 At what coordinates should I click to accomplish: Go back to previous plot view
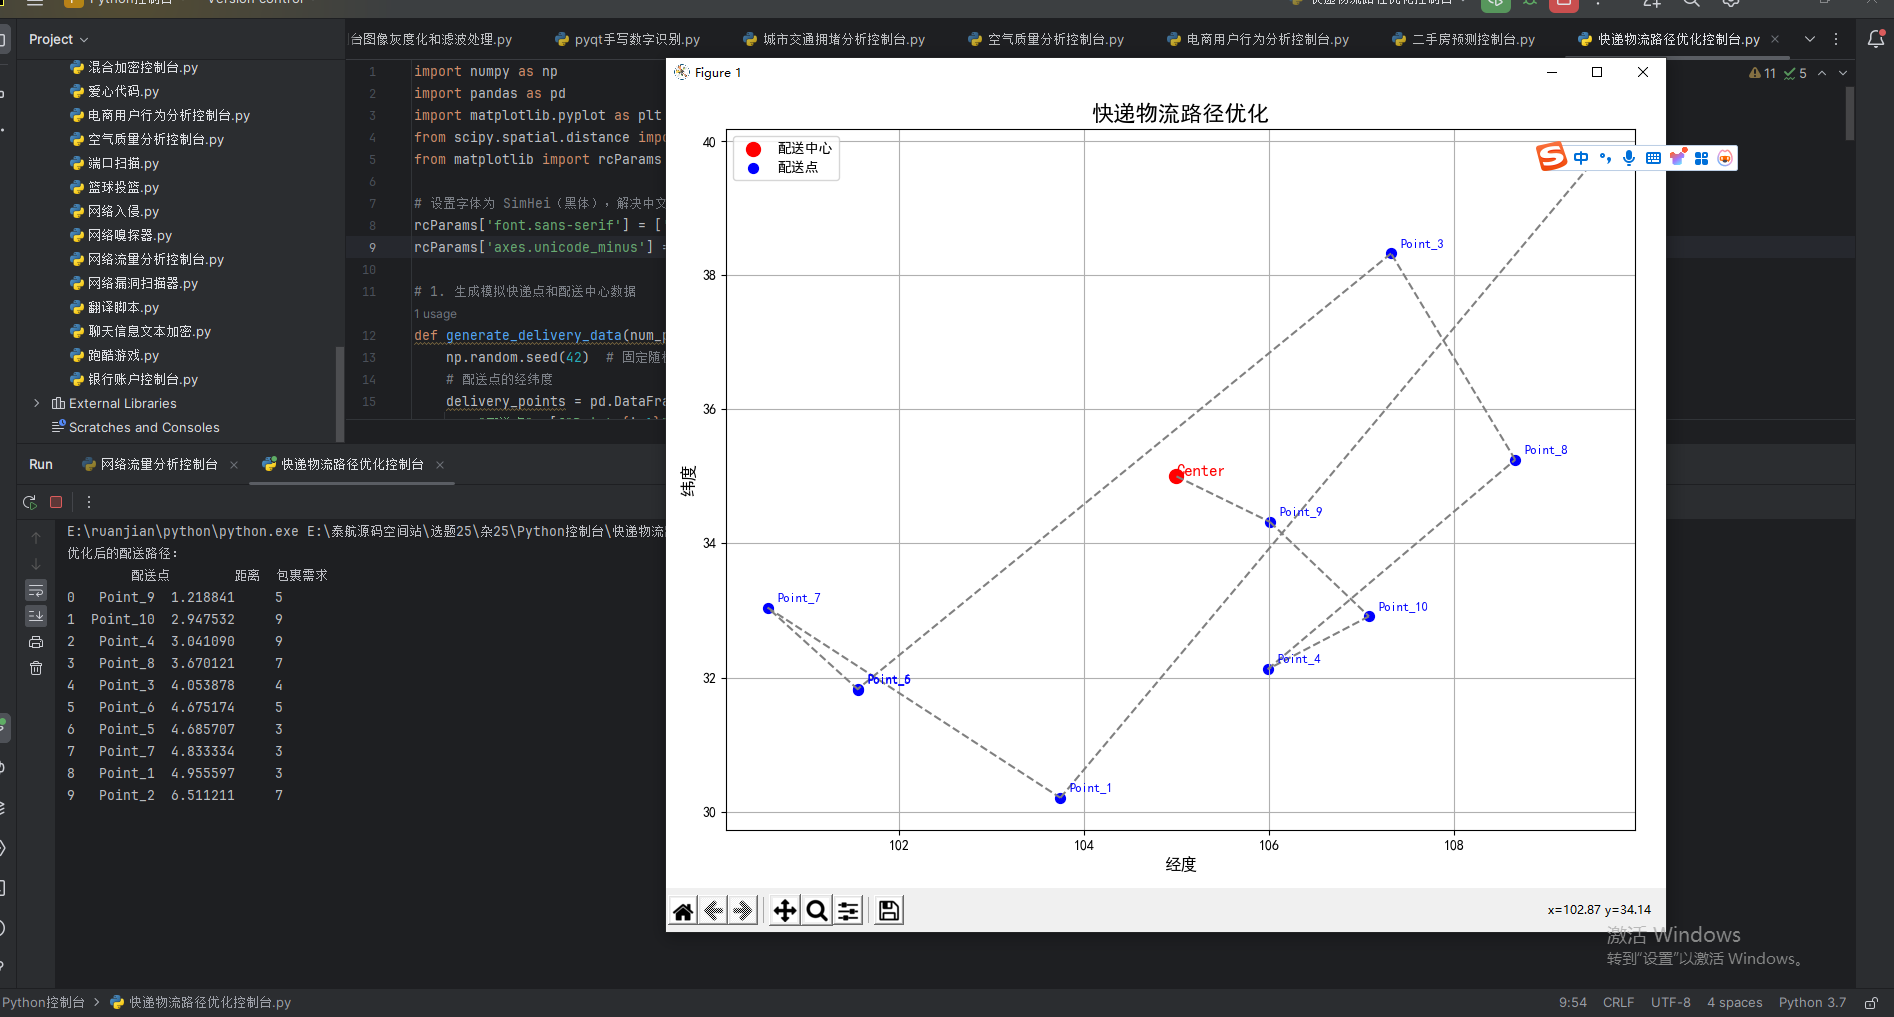click(x=713, y=910)
